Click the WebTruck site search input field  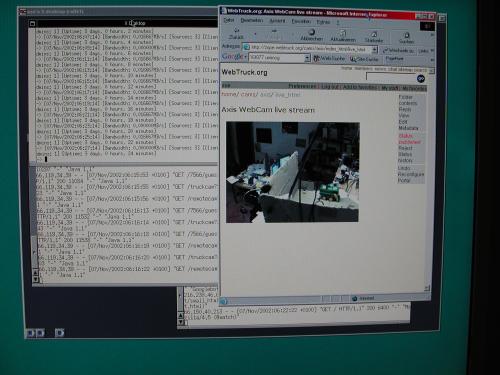pyautogui.click(x=391, y=77)
